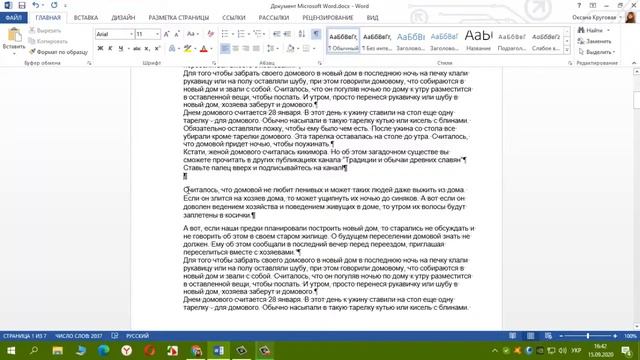Click Windows Start button on taskbar
This screenshot has width=640, height=360.
11,351
